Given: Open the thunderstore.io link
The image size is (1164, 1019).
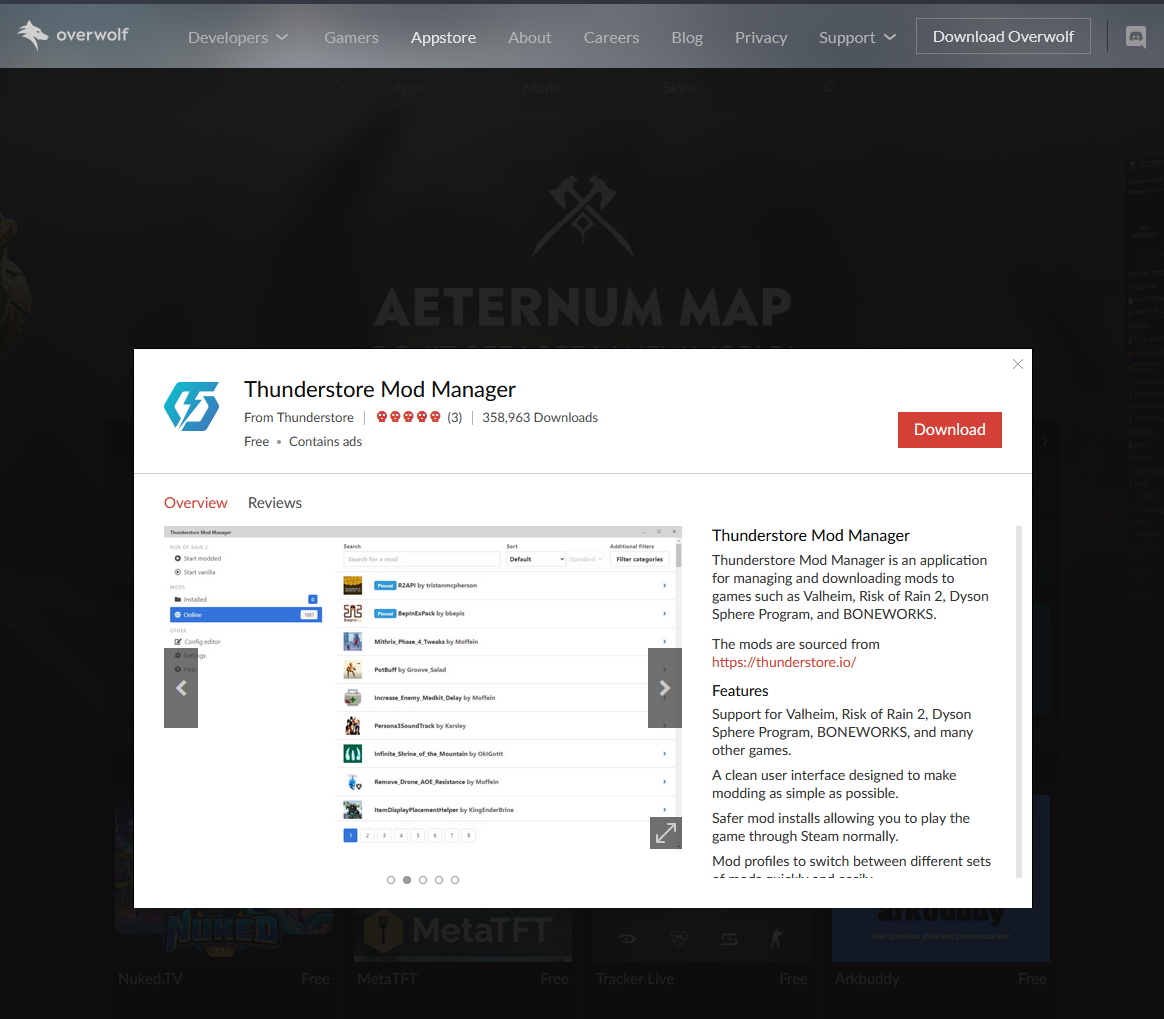Looking at the screenshot, I should tap(784, 662).
